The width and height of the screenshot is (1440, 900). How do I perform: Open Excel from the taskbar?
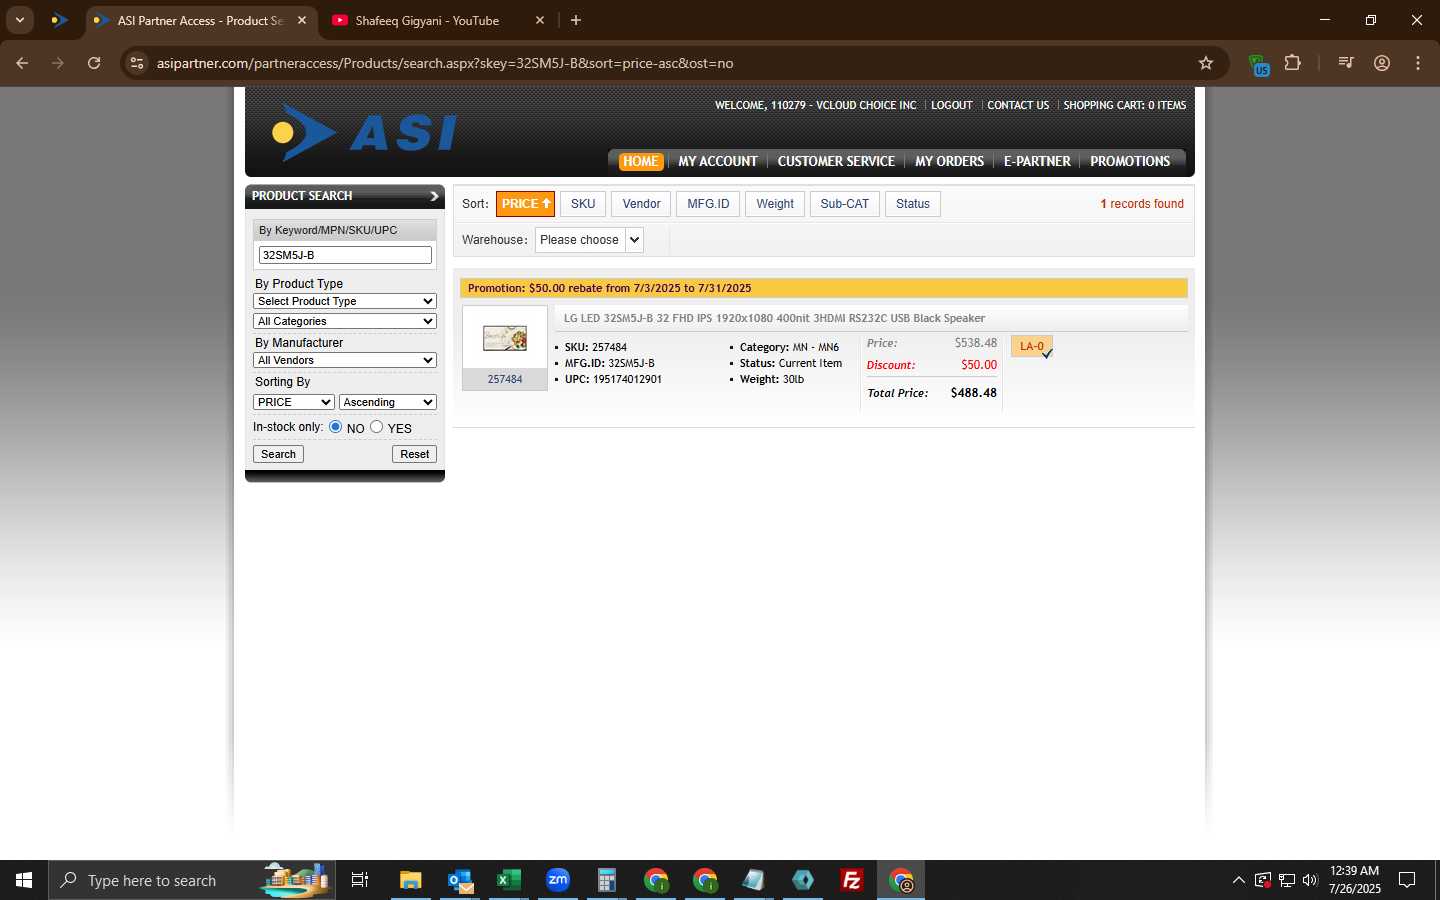point(509,880)
